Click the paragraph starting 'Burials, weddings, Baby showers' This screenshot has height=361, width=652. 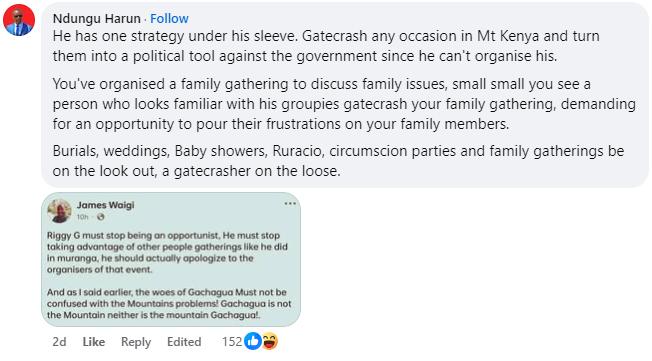pos(338,161)
